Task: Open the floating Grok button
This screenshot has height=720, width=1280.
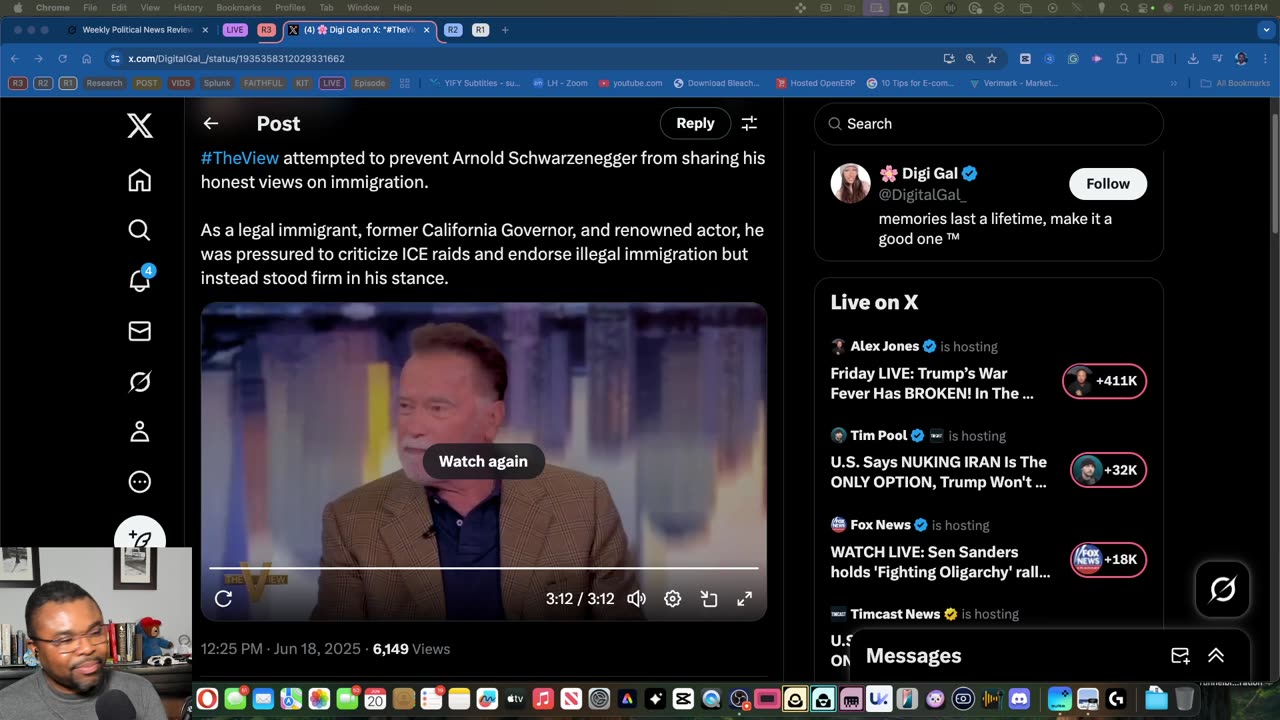Action: [1222, 590]
